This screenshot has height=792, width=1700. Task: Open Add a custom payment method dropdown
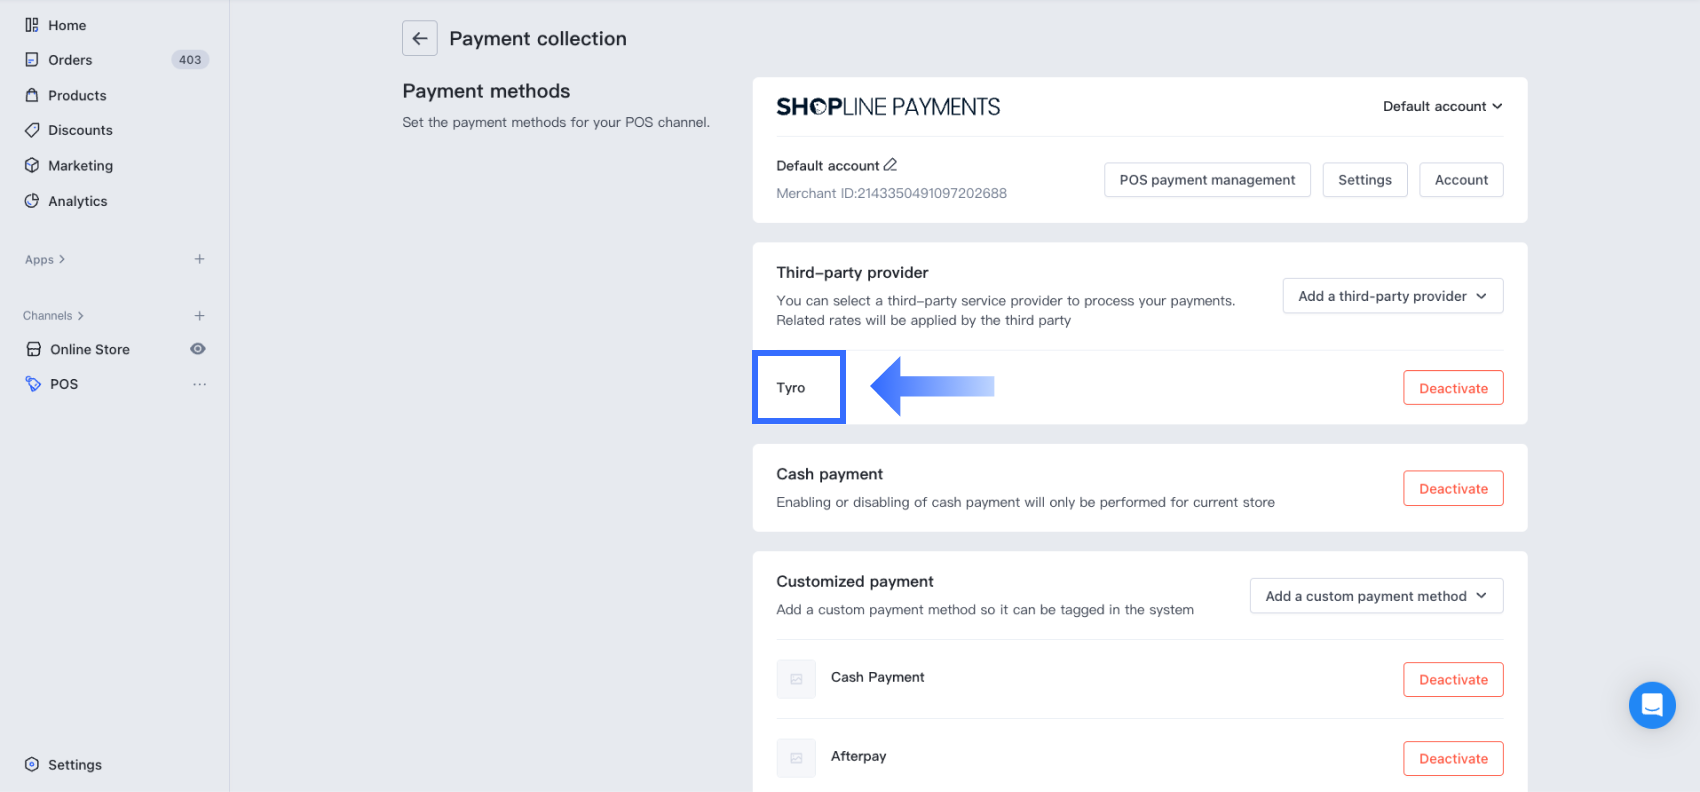pos(1376,596)
